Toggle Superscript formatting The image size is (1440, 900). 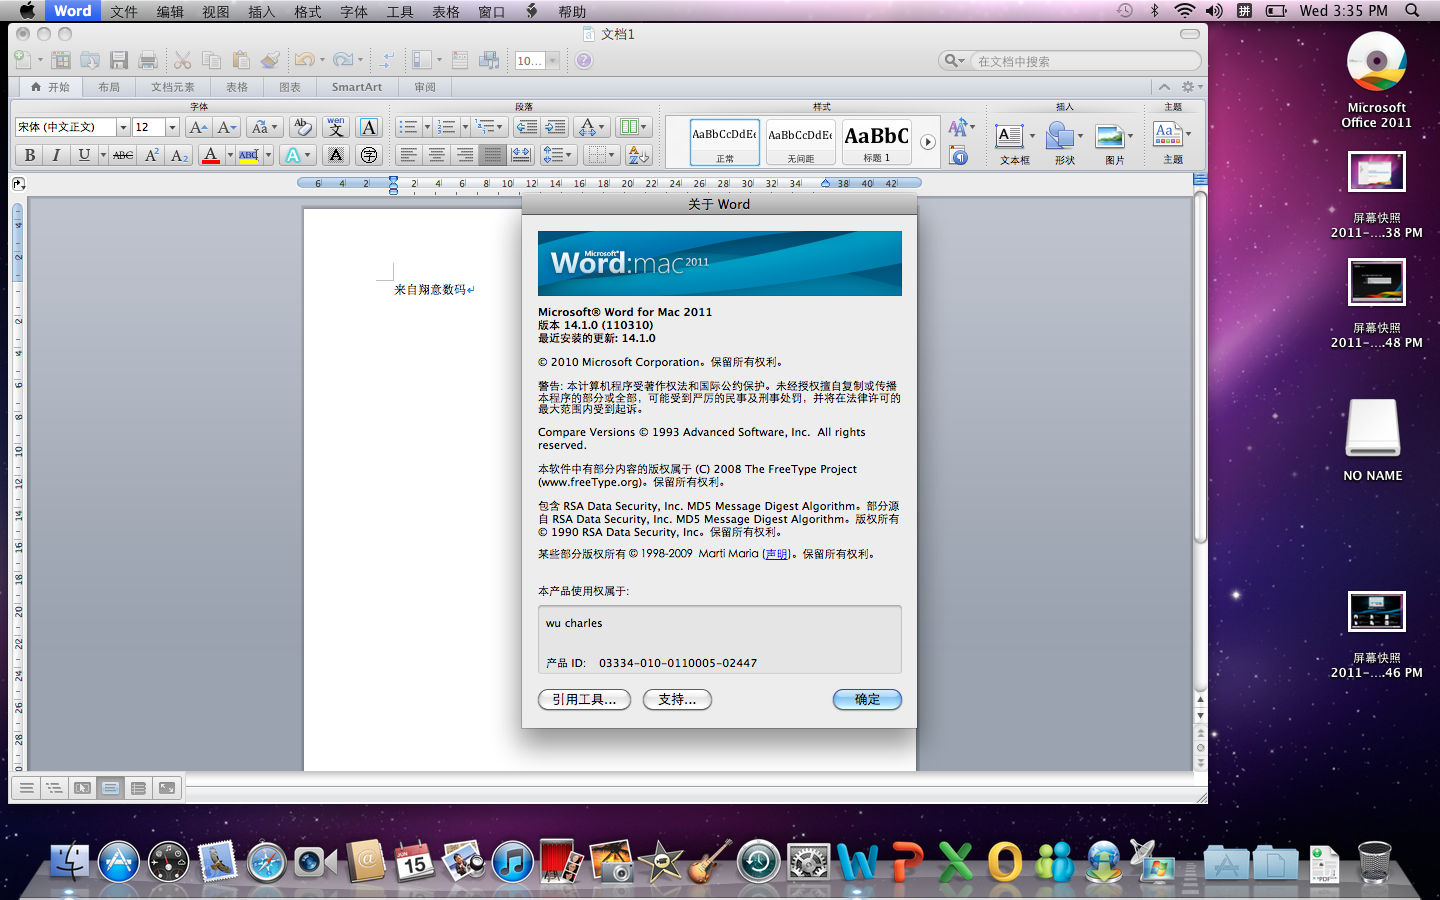(x=152, y=155)
